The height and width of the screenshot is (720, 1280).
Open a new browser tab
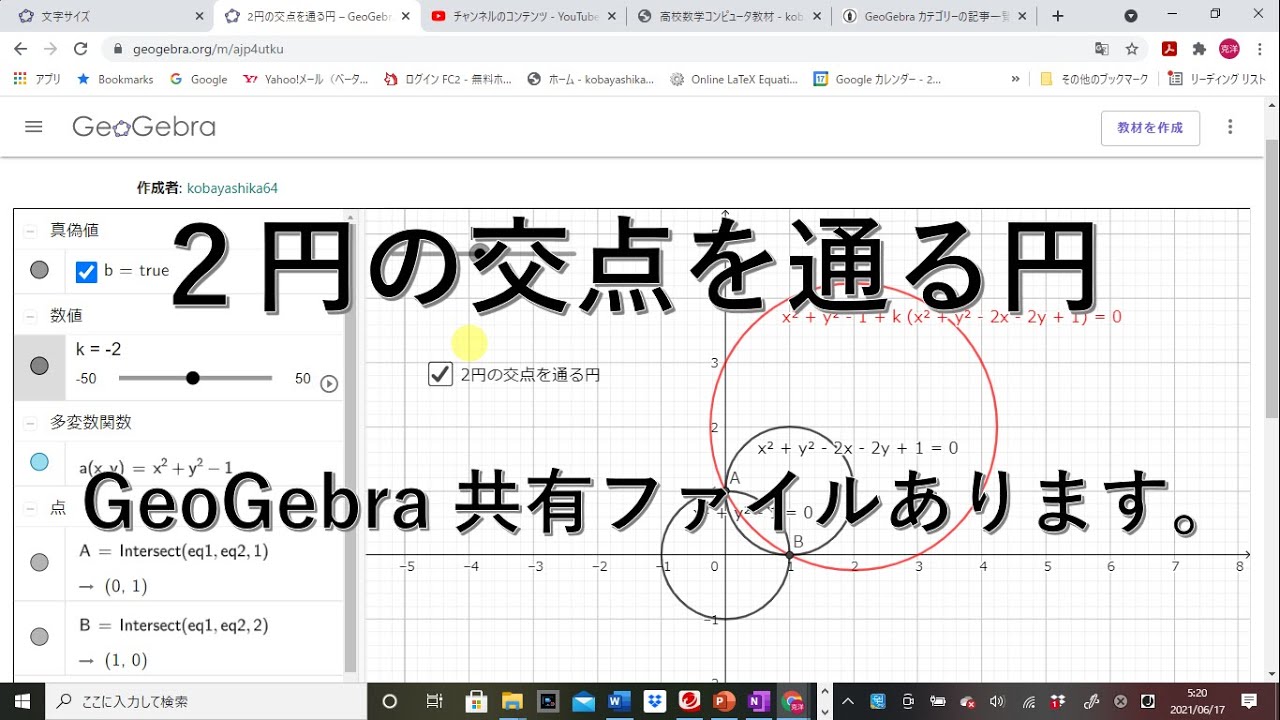[x=1058, y=16]
